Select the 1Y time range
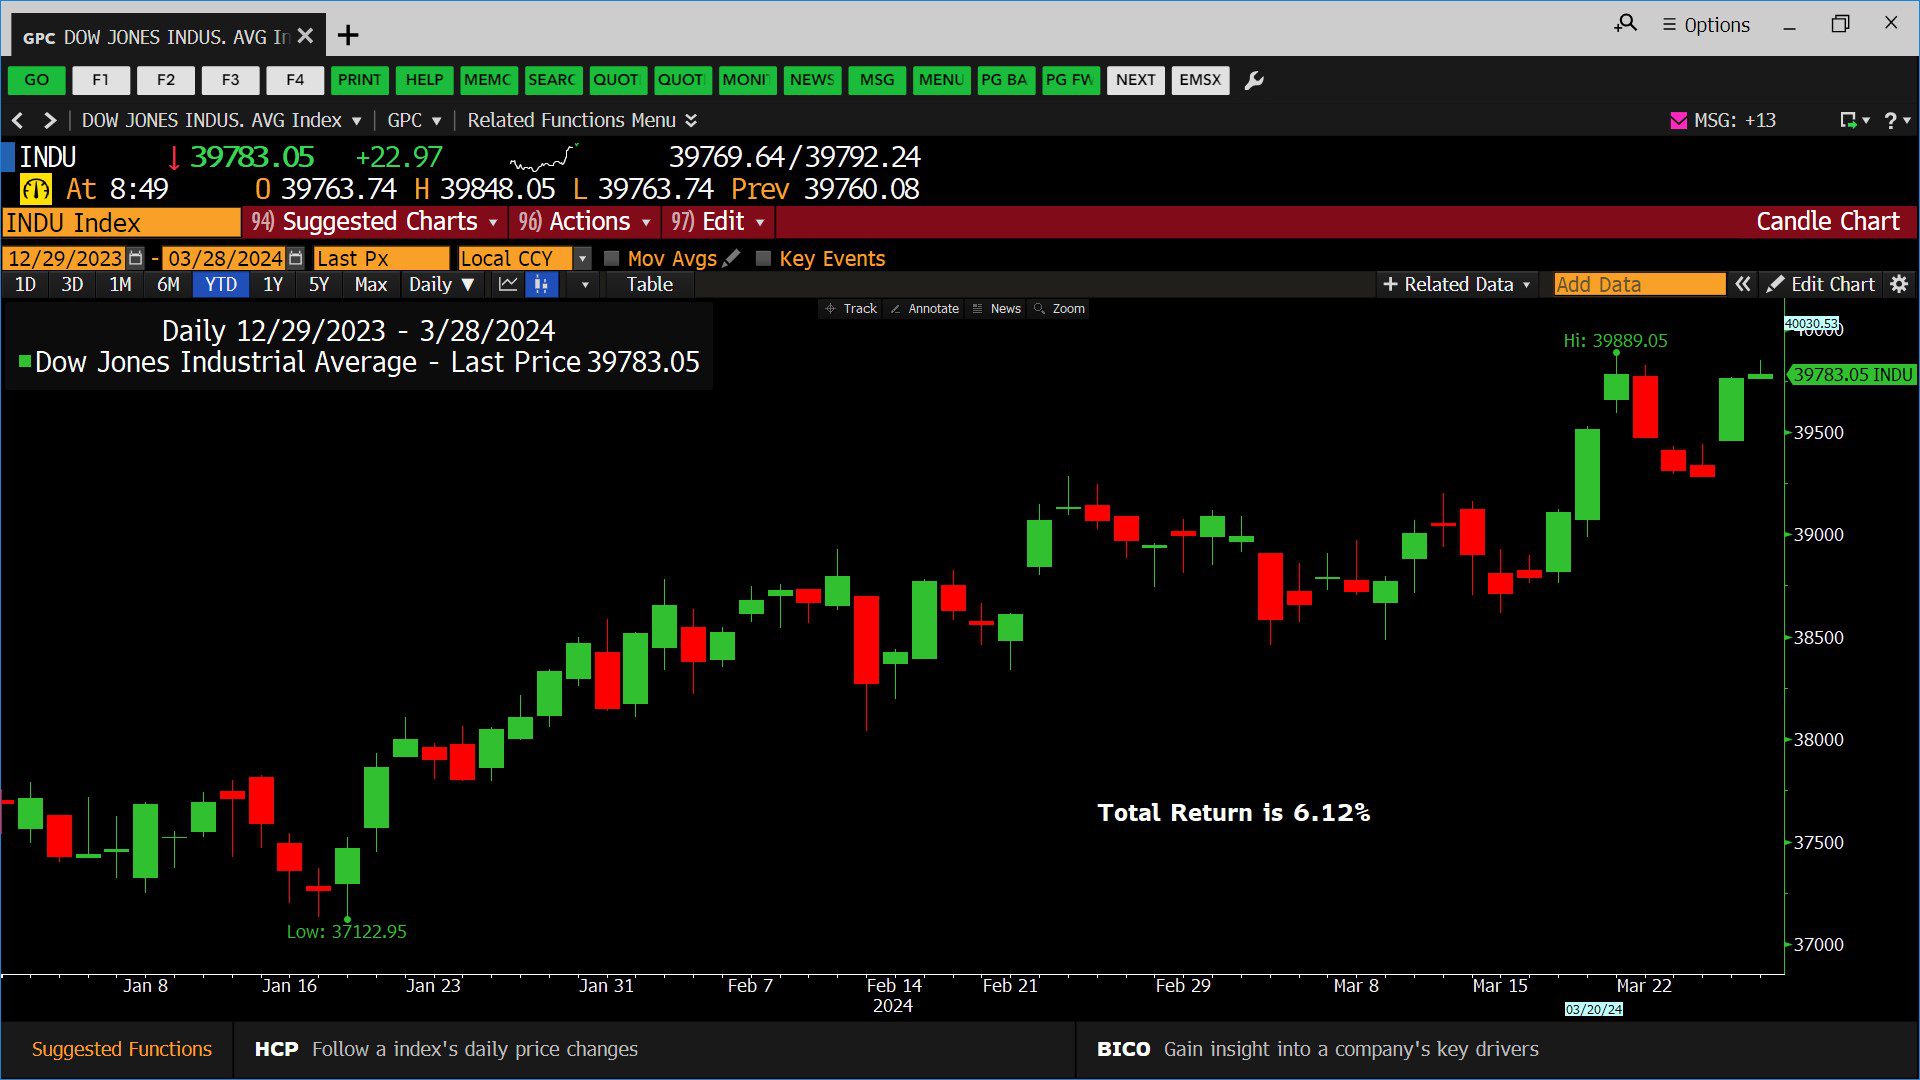 [x=273, y=284]
